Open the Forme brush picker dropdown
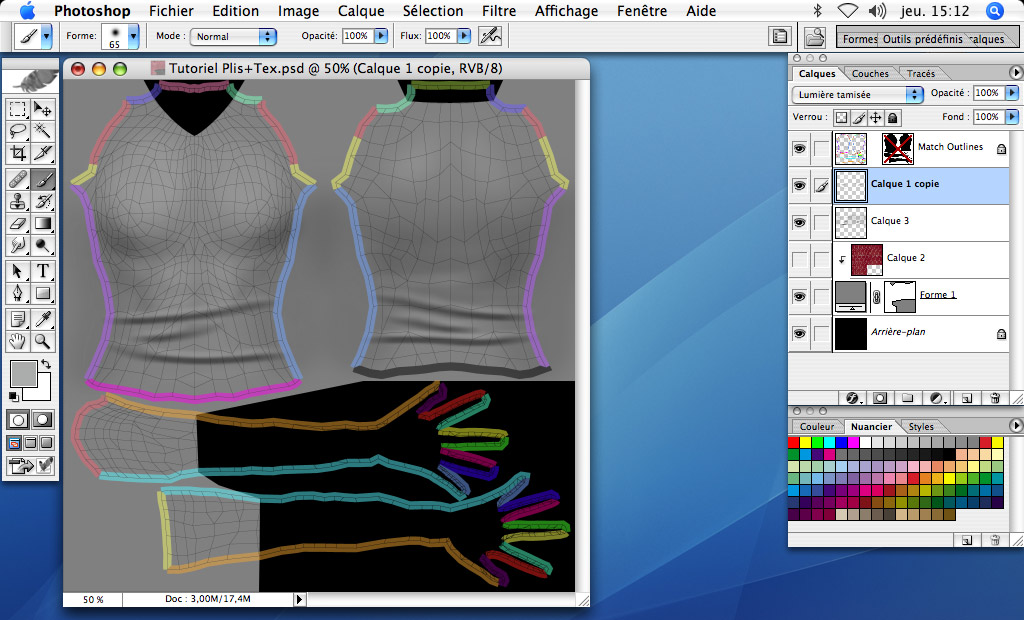The width and height of the screenshot is (1024, 620). coord(133,37)
